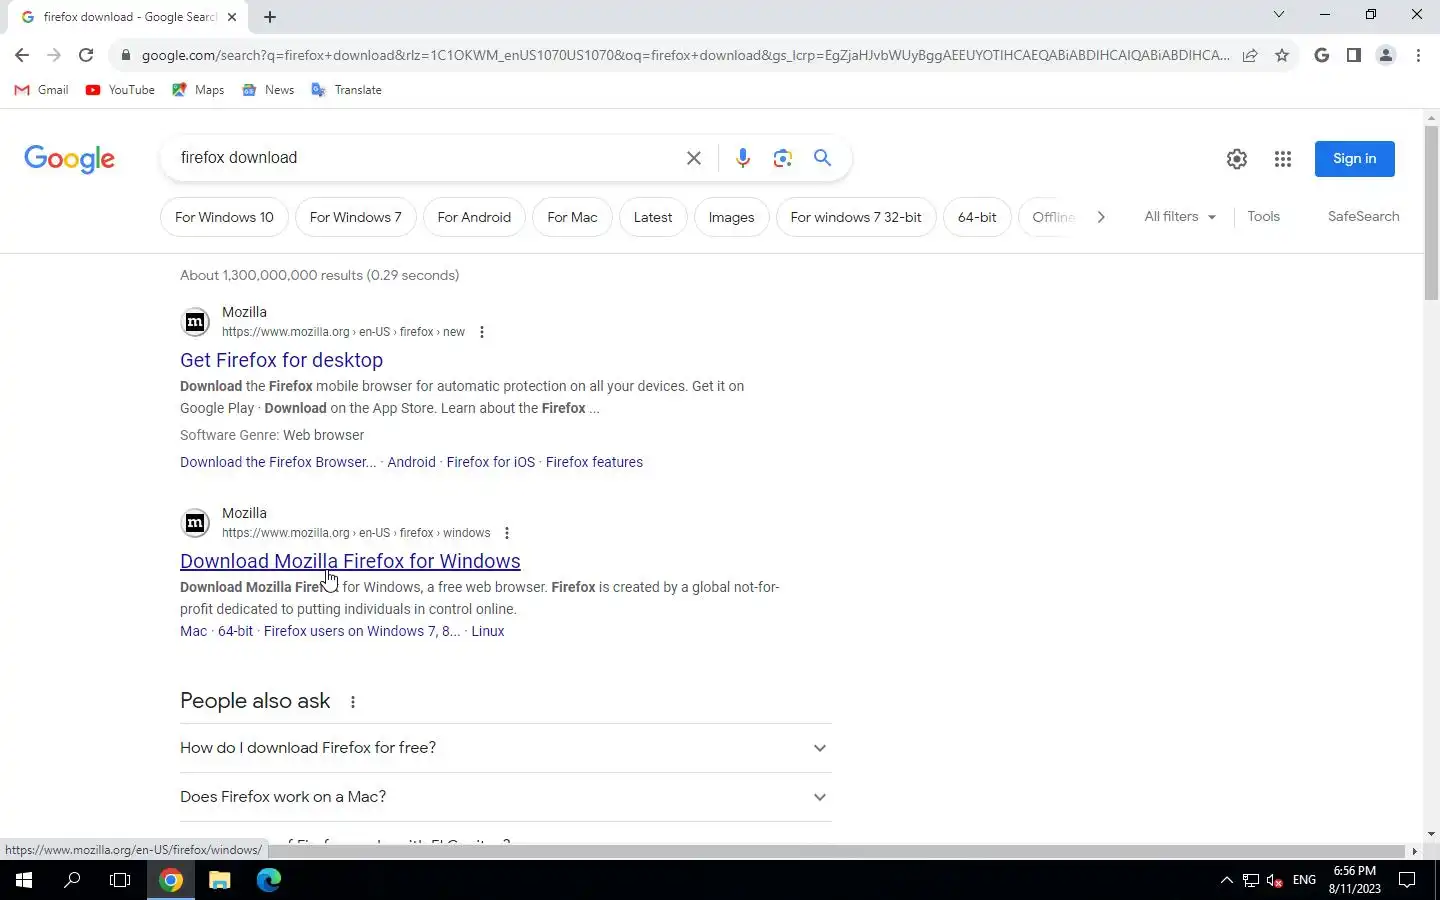Open the Maps bookmark
The height and width of the screenshot is (900, 1440).
(198, 90)
